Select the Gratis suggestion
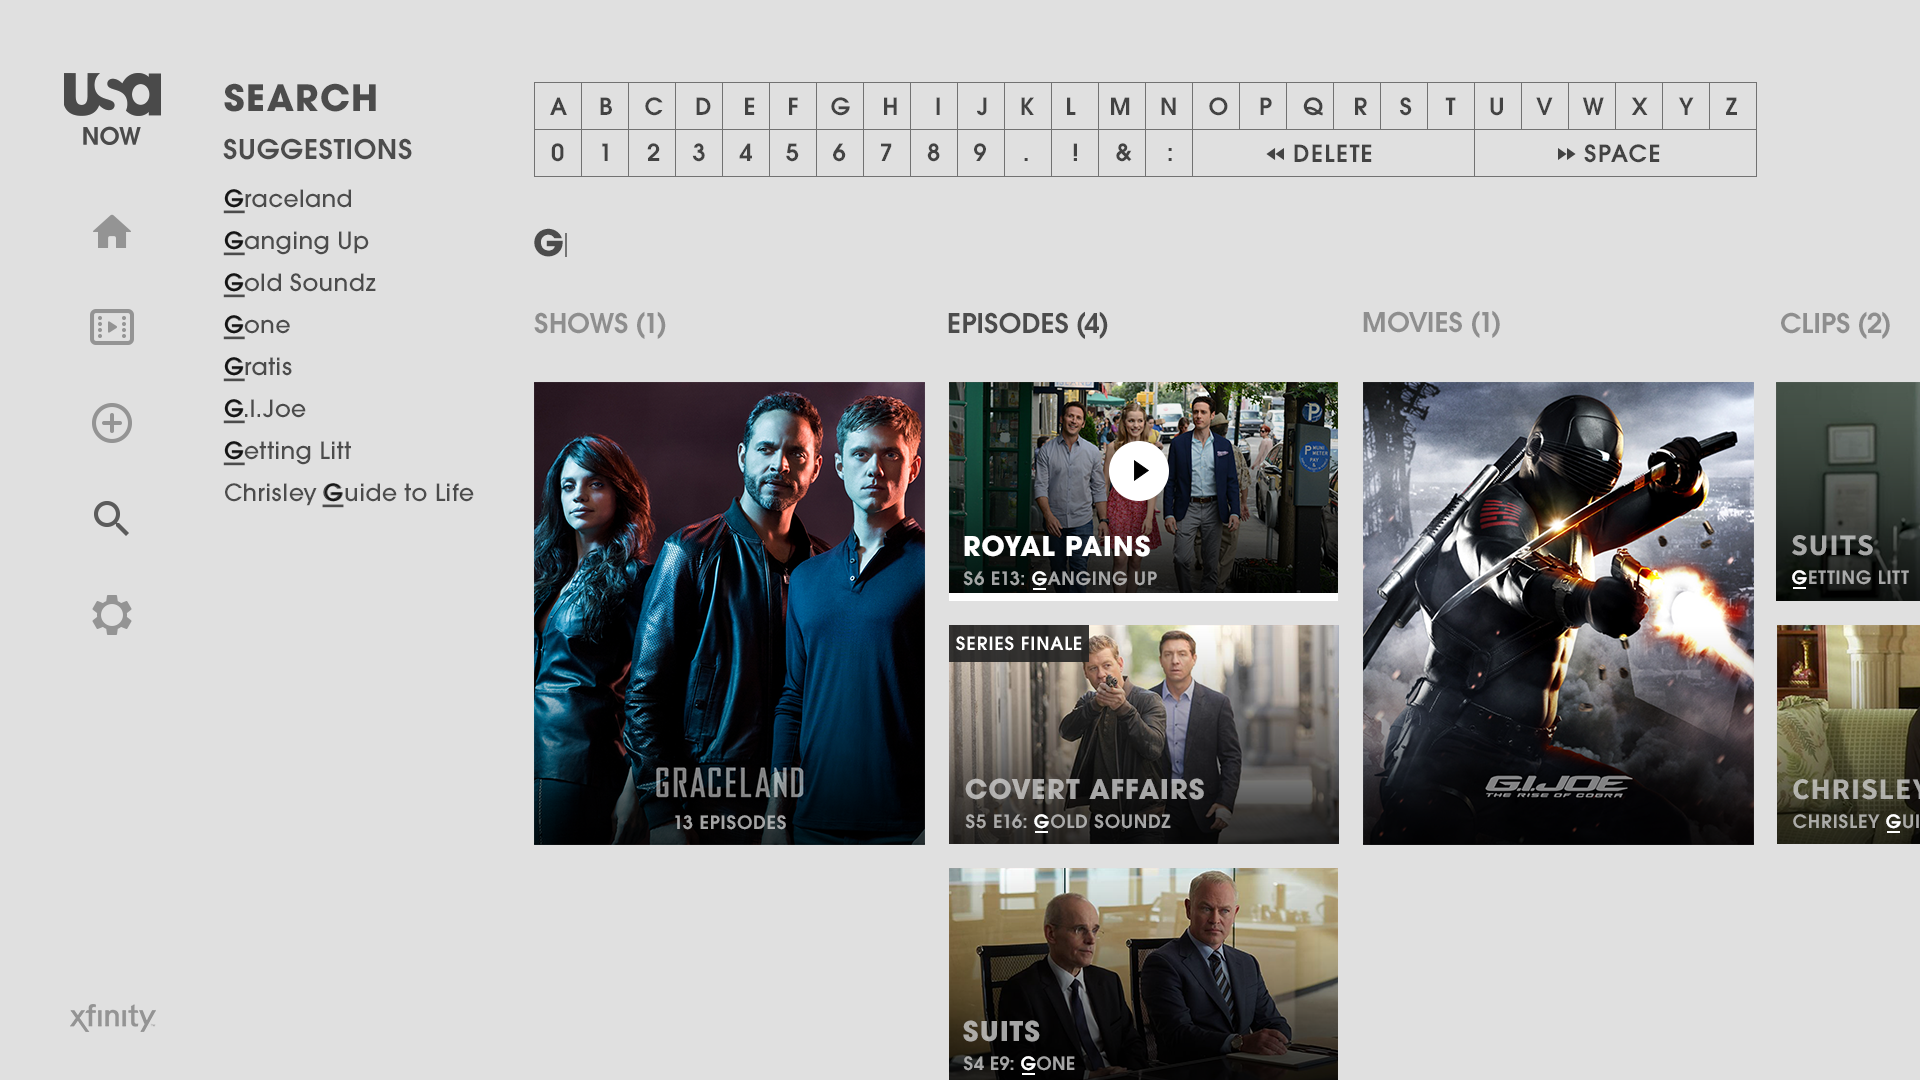 (x=258, y=367)
